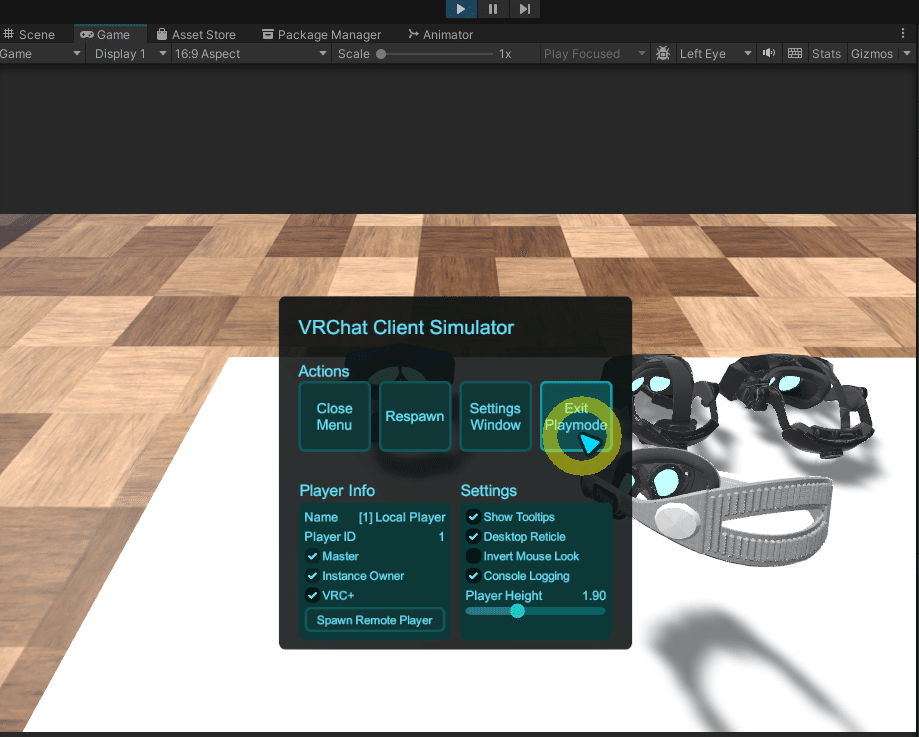Open the Game view mode dropdown
919x737 pixels.
click(x=41, y=54)
